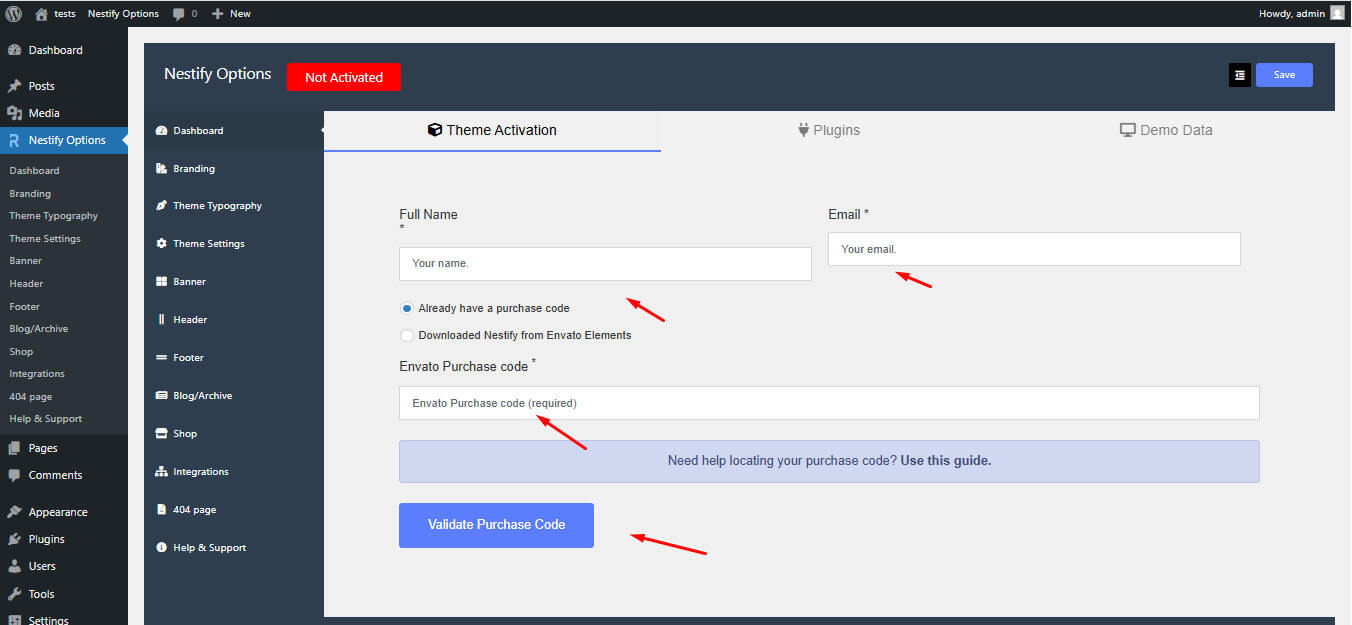Click the Comments icon in WordPress sidebar
The height and width of the screenshot is (625, 1352).
click(15, 475)
